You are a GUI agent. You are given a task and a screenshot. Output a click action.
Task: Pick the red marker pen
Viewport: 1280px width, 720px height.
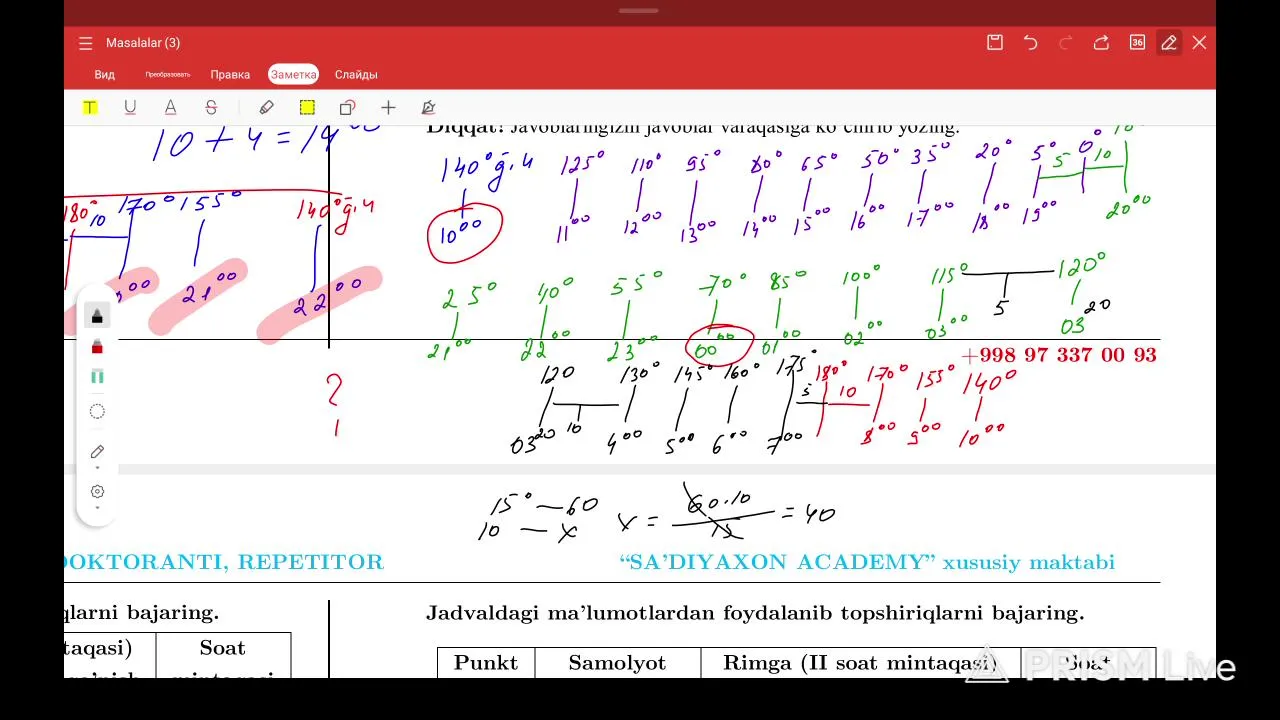(97, 346)
